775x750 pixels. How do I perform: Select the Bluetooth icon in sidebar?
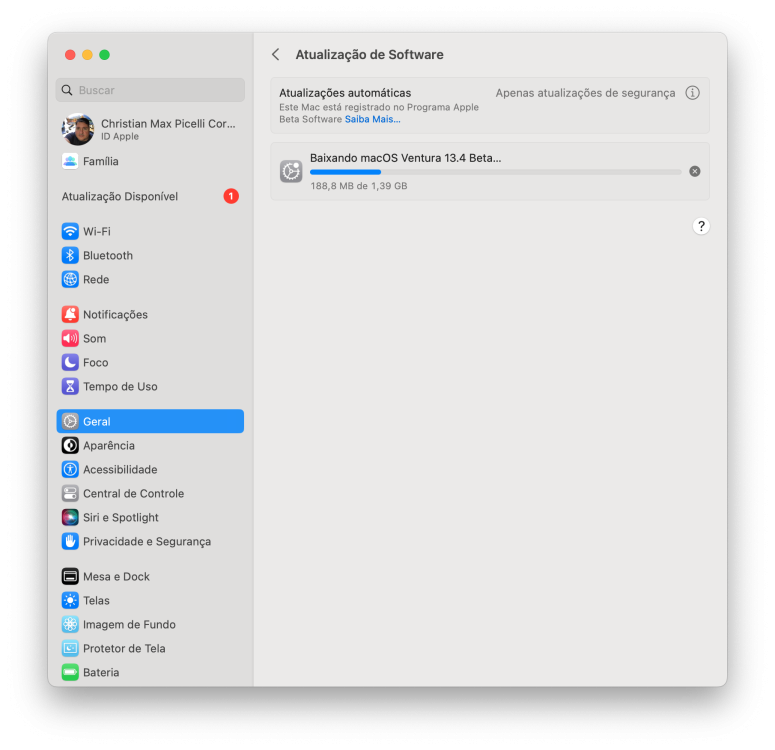[70, 256]
